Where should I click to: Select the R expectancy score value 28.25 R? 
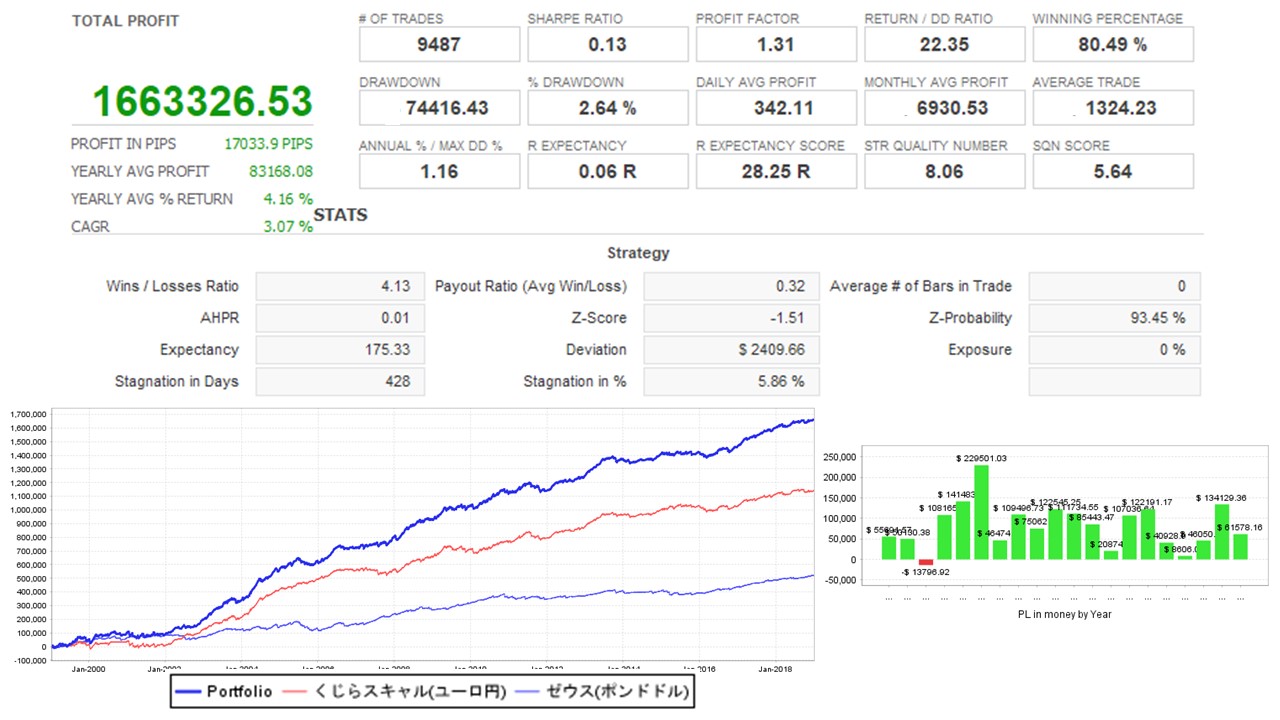point(776,171)
